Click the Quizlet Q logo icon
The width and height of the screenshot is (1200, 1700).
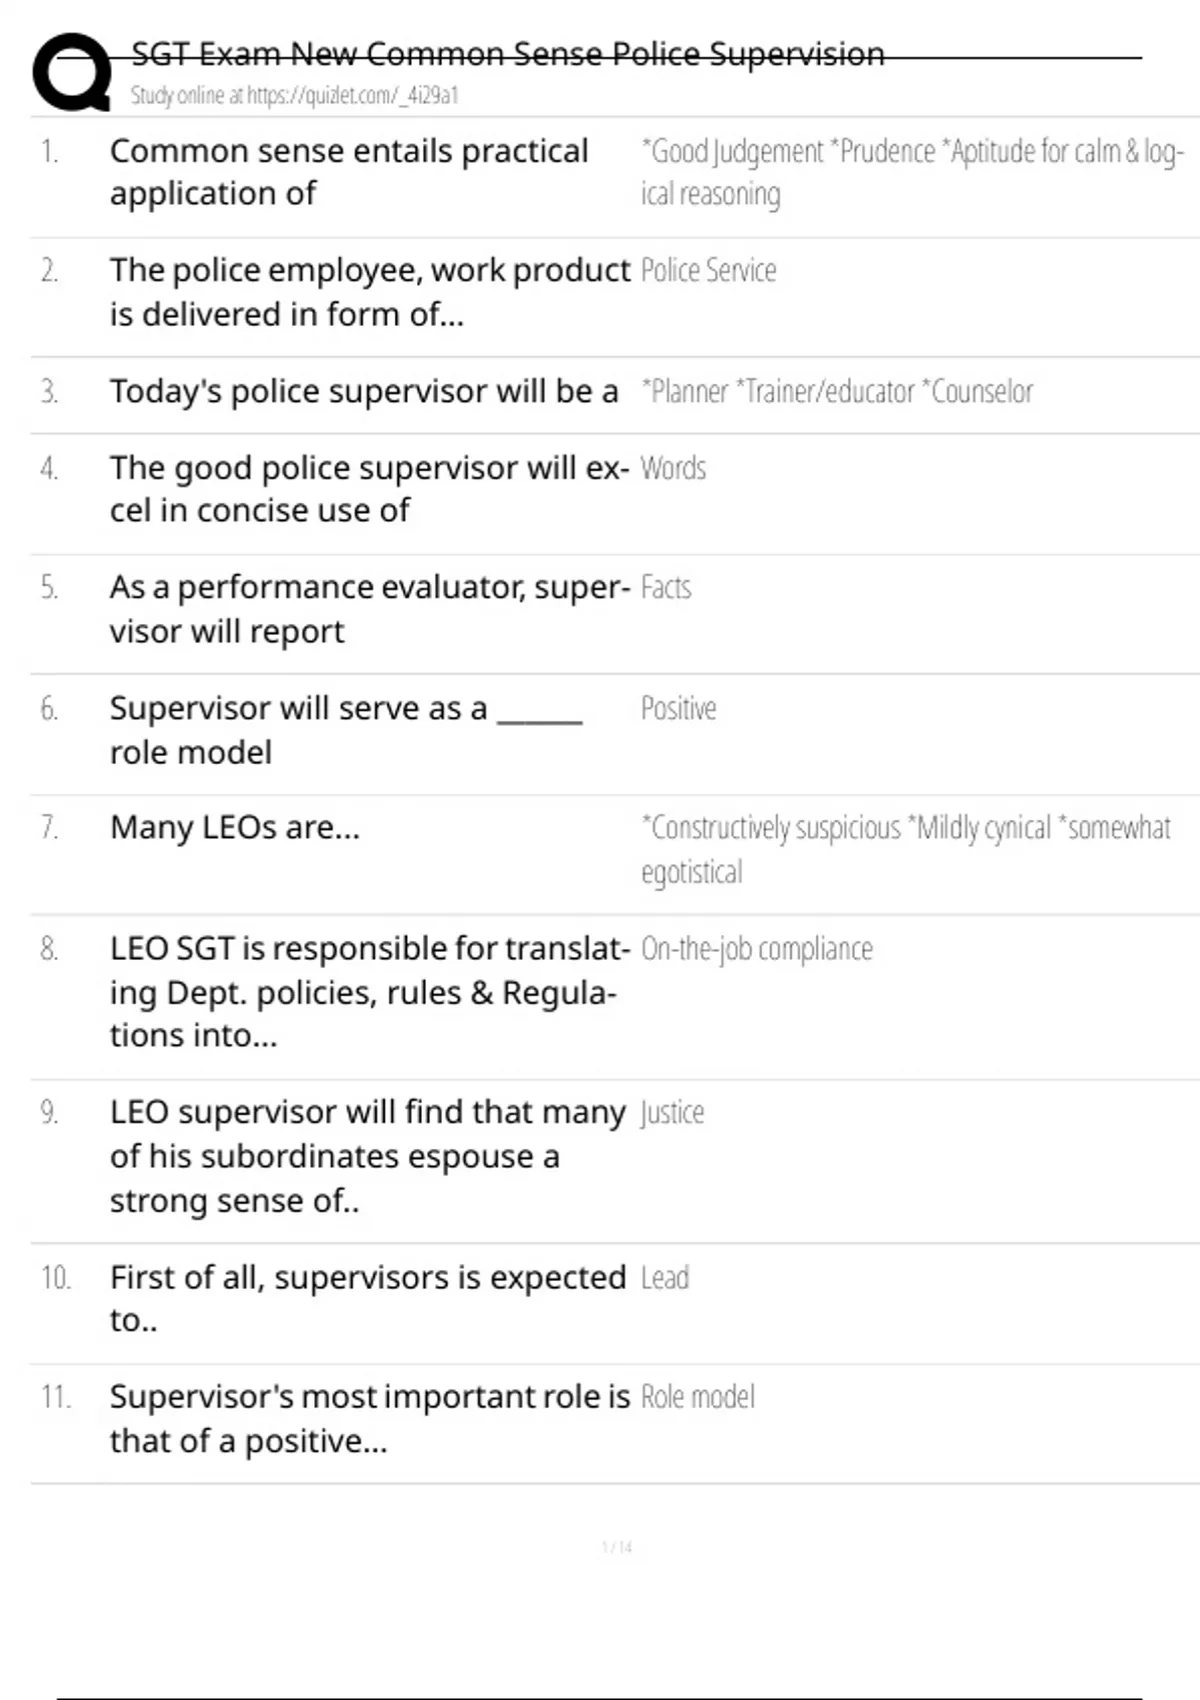tap(72, 72)
